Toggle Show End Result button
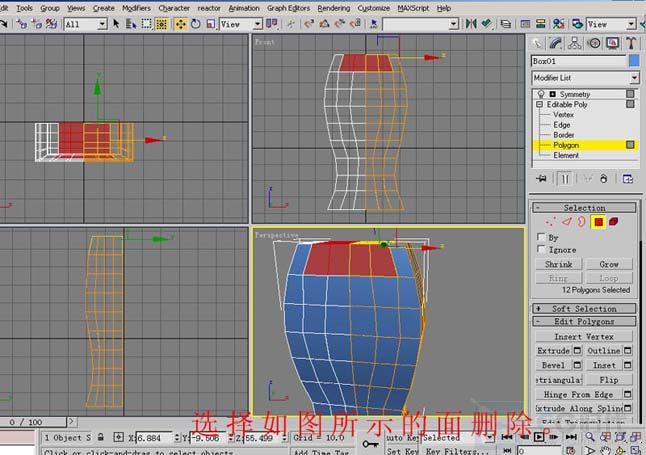This screenshot has height=455, width=646. tap(565, 179)
